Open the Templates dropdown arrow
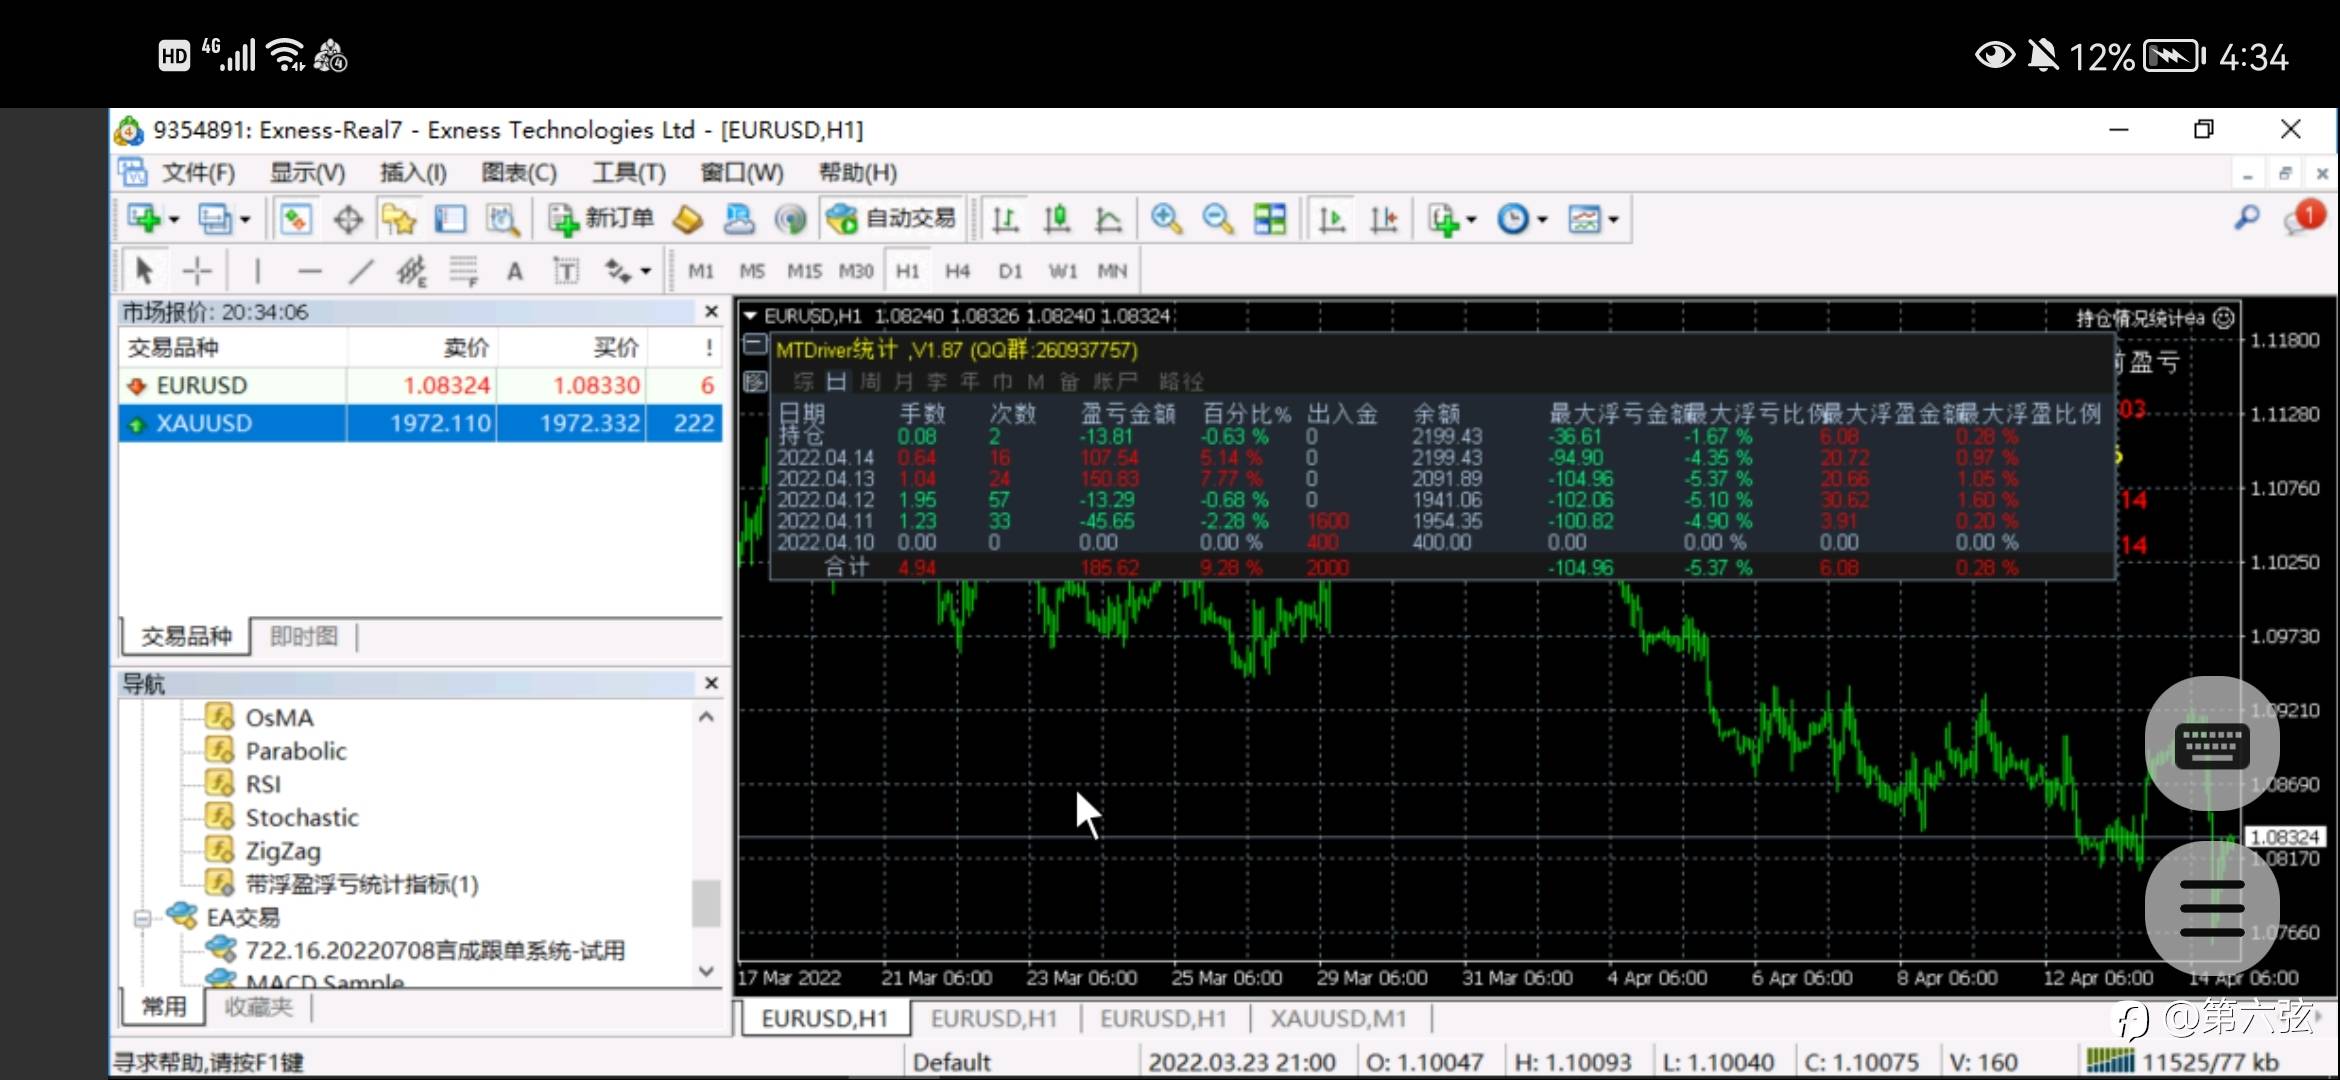This screenshot has height=1080, width=2340. (1613, 220)
